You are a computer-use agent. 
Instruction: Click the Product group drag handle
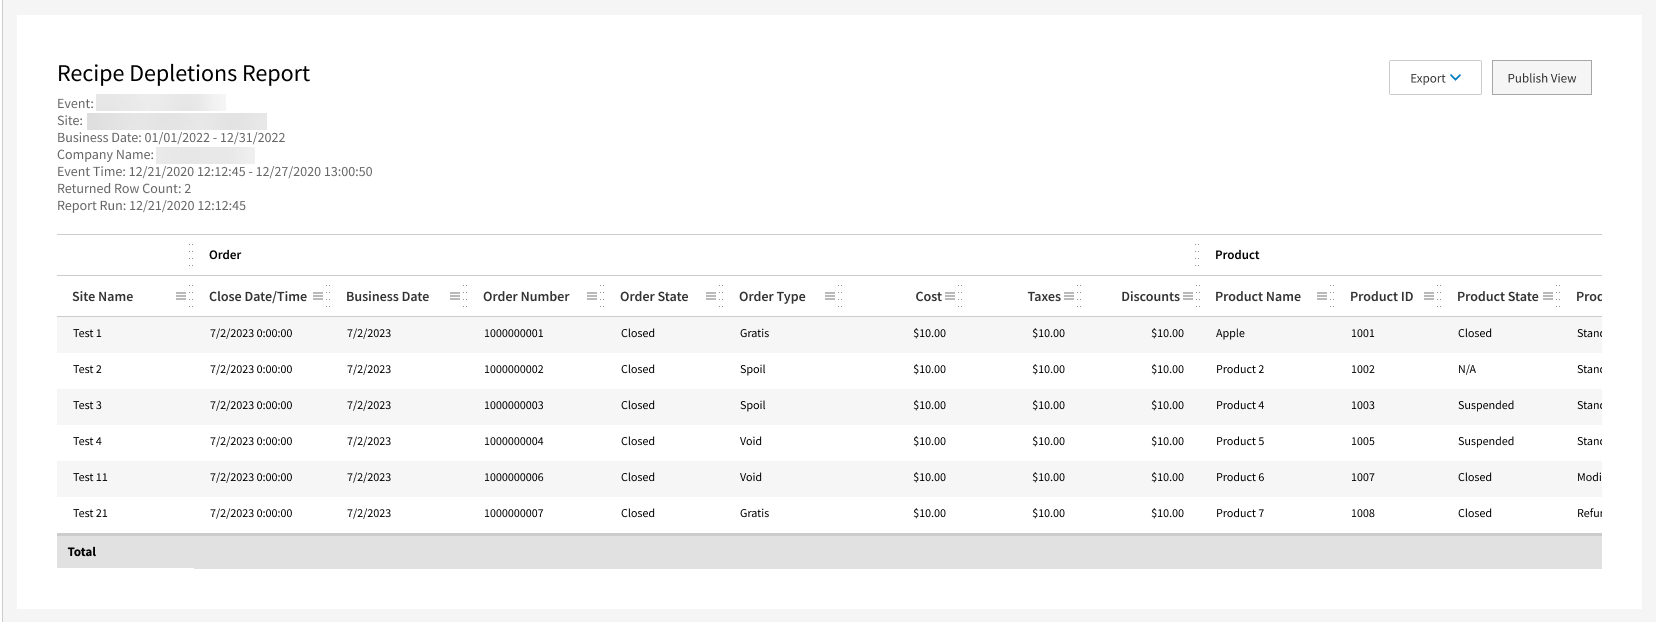point(1197,255)
